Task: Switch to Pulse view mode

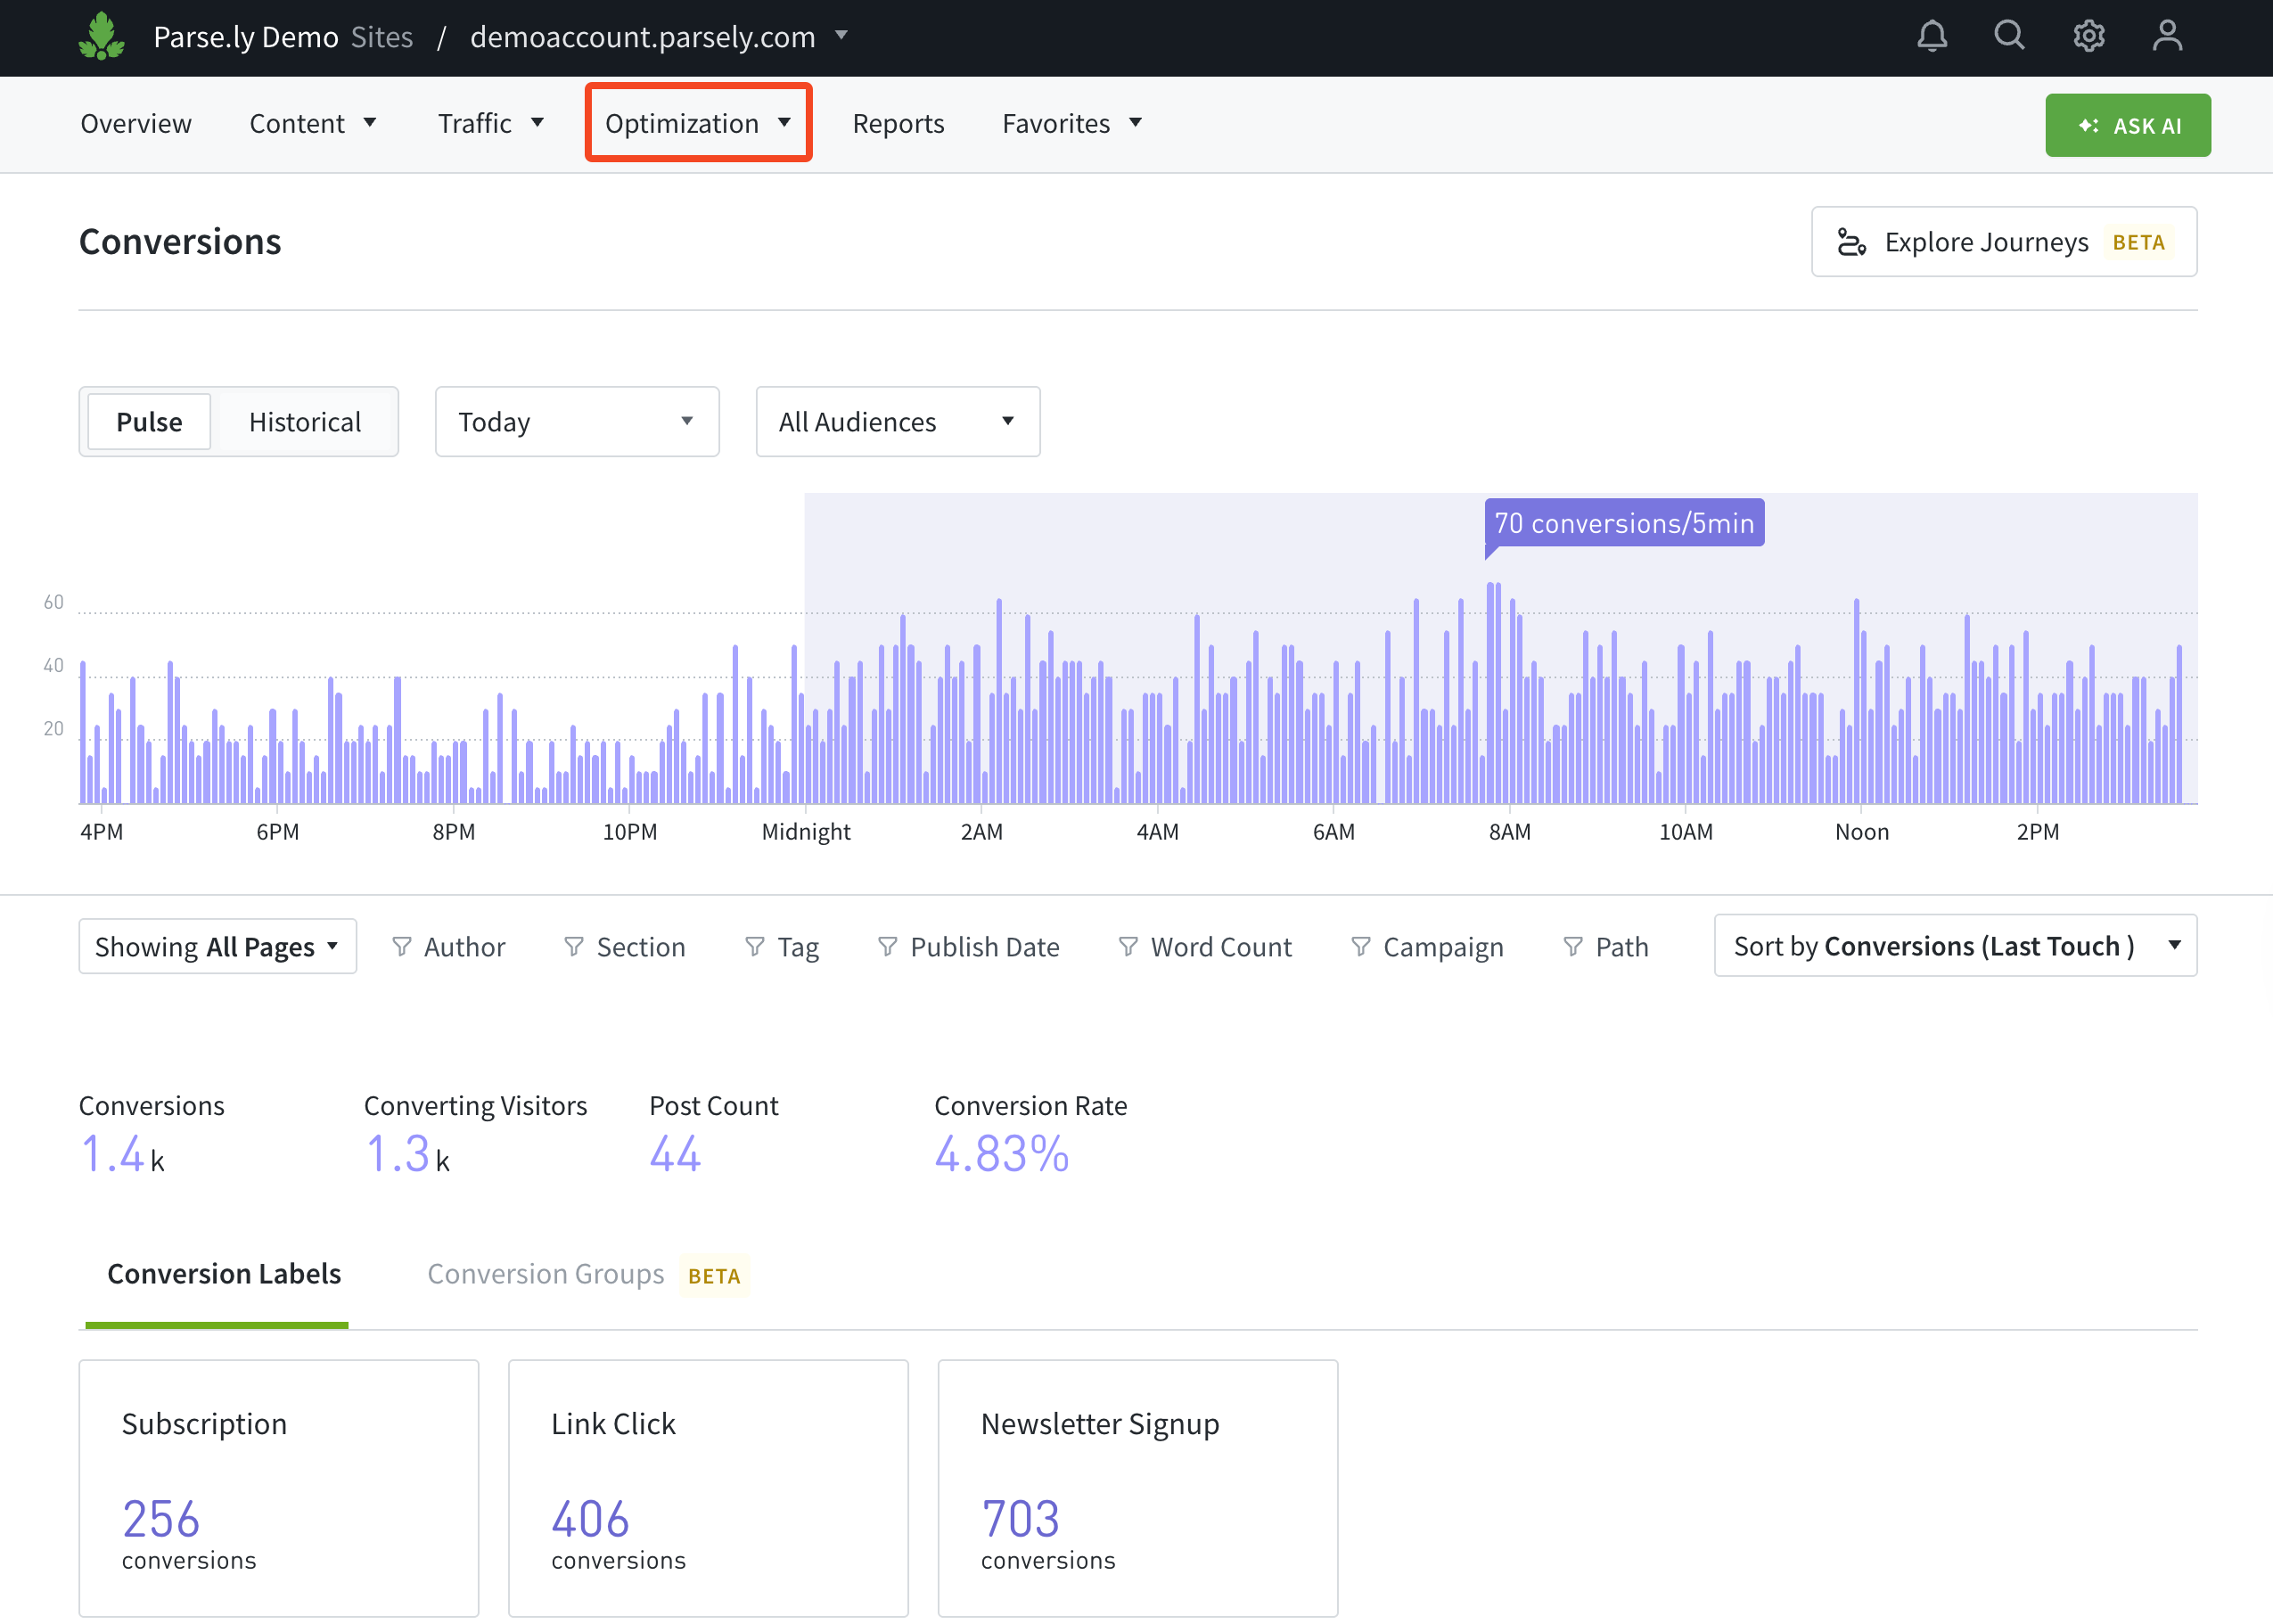Action: pos(149,422)
